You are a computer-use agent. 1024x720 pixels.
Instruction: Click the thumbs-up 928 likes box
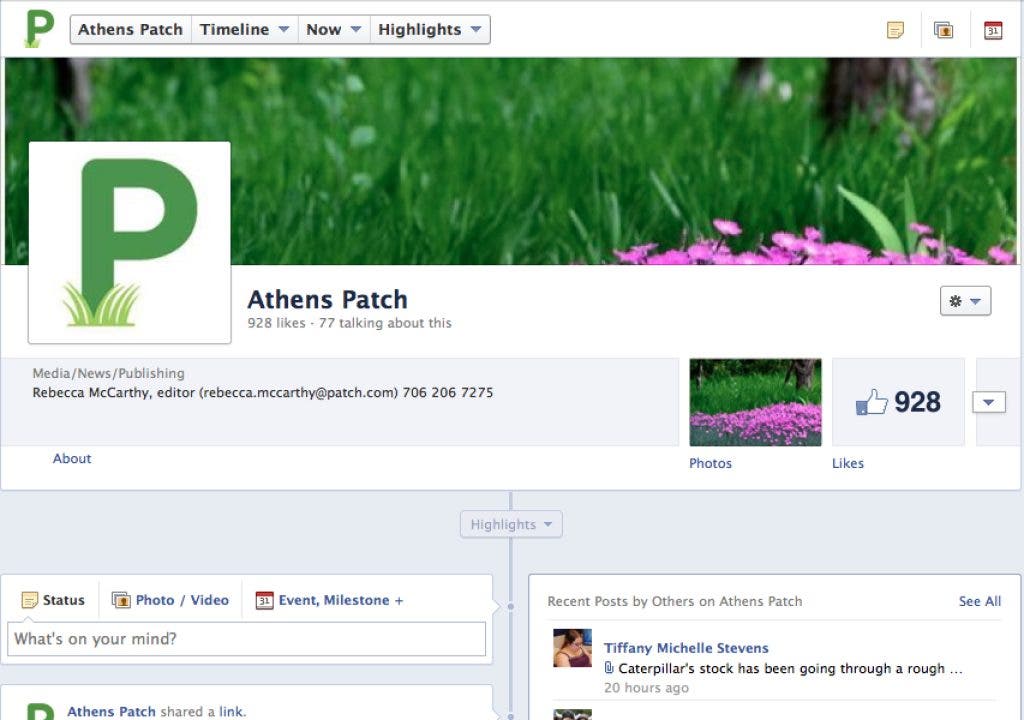click(x=898, y=402)
